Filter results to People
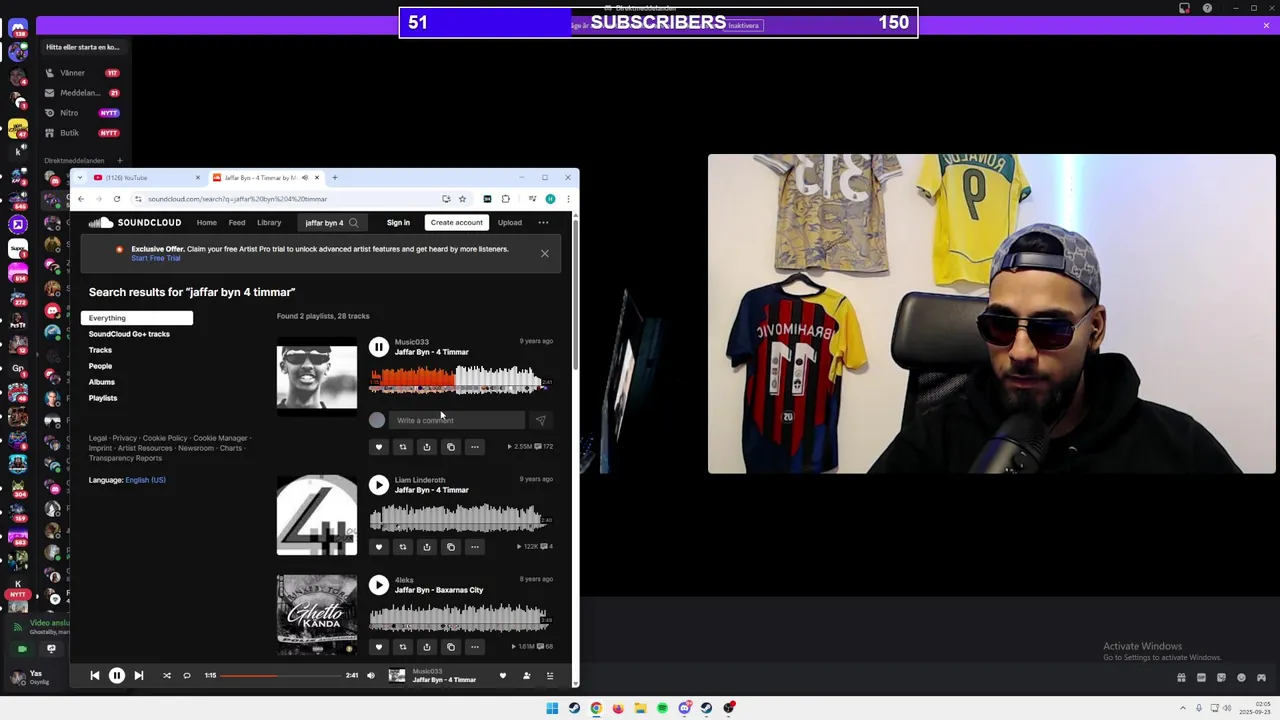 100,366
